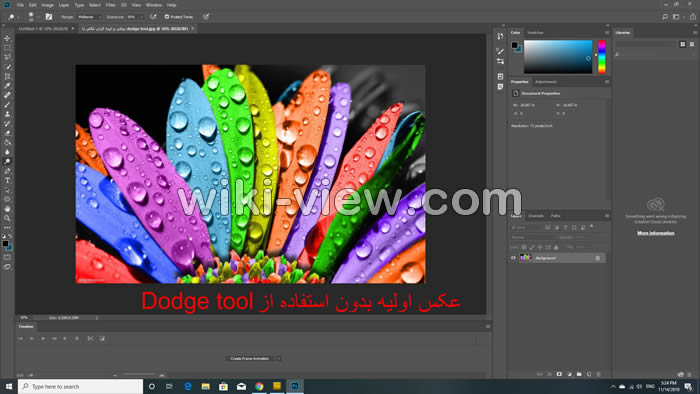This screenshot has height=394, width=700.
Task: Toggle Quick Mask mode icon
Action: (7, 257)
